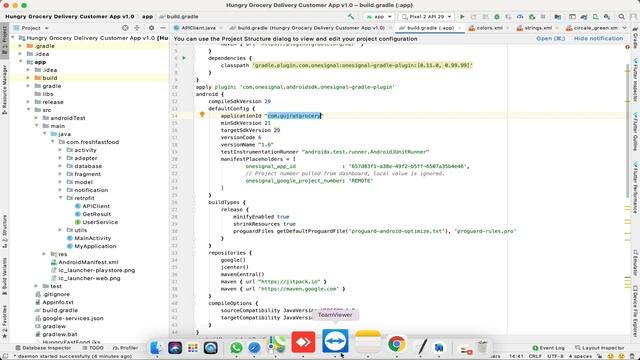Switch to colors.xml tab
The image size is (640, 360).
coord(489,28)
